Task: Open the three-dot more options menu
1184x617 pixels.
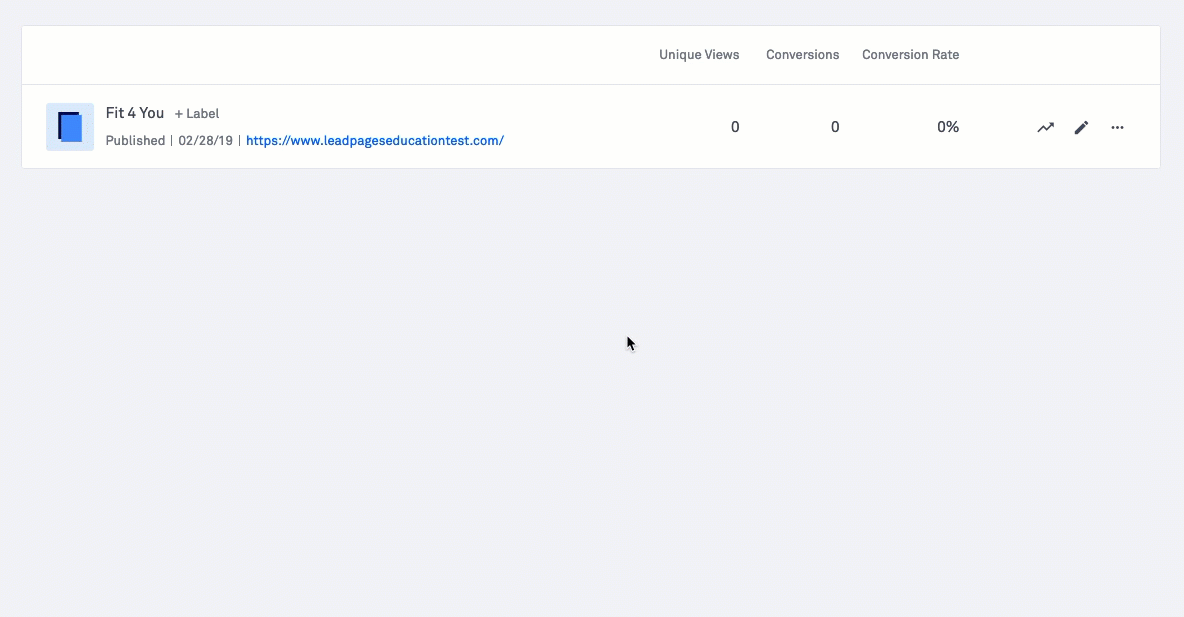Action: point(1118,128)
